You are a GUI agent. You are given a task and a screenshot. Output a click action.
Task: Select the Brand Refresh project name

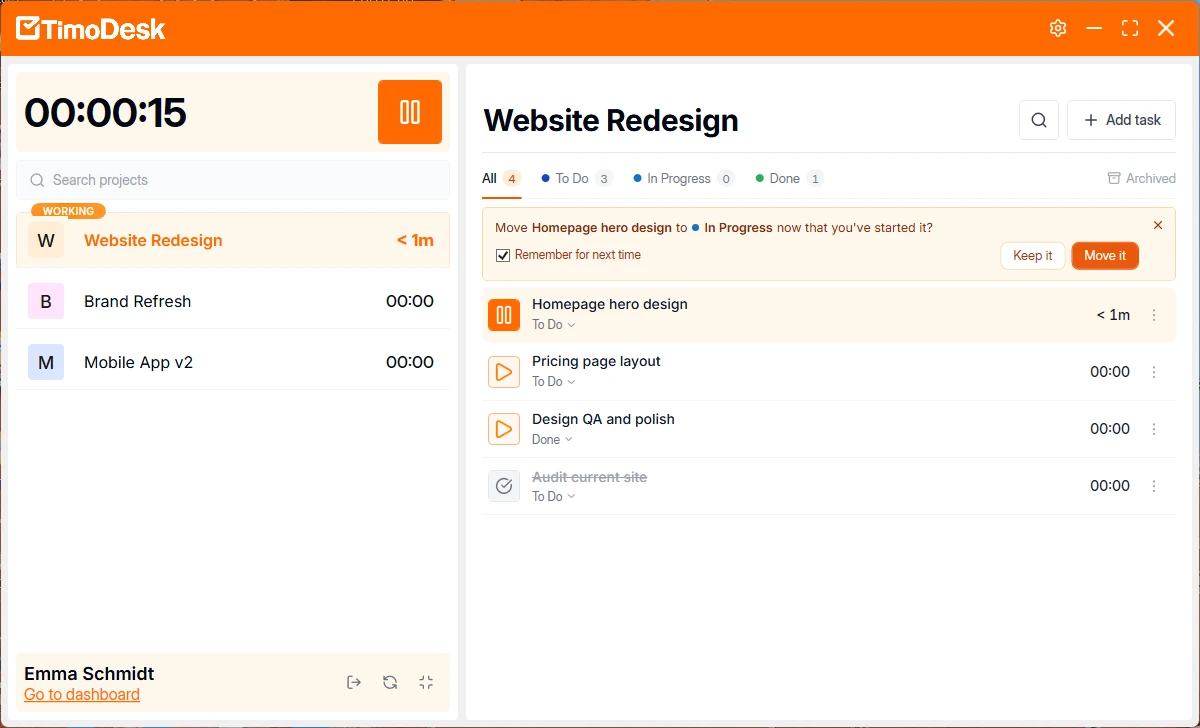137,301
